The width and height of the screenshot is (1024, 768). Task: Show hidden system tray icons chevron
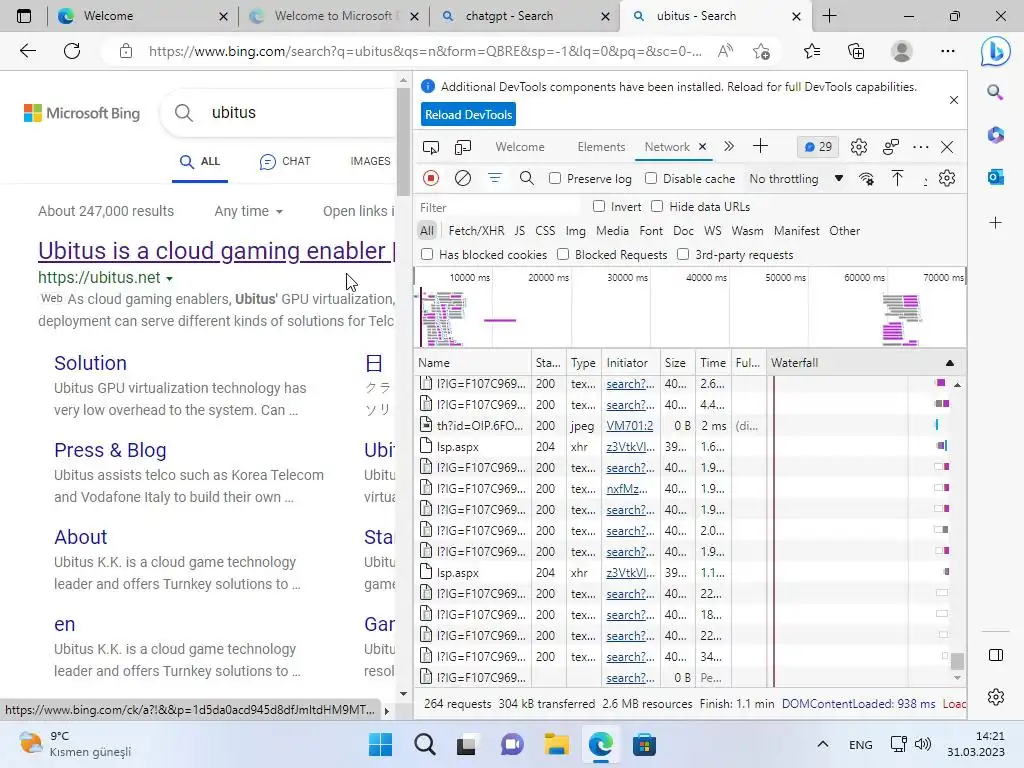[x=823, y=744]
